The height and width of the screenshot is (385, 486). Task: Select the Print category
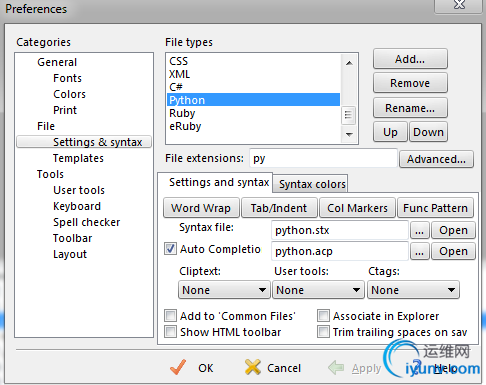pos(65,110)
